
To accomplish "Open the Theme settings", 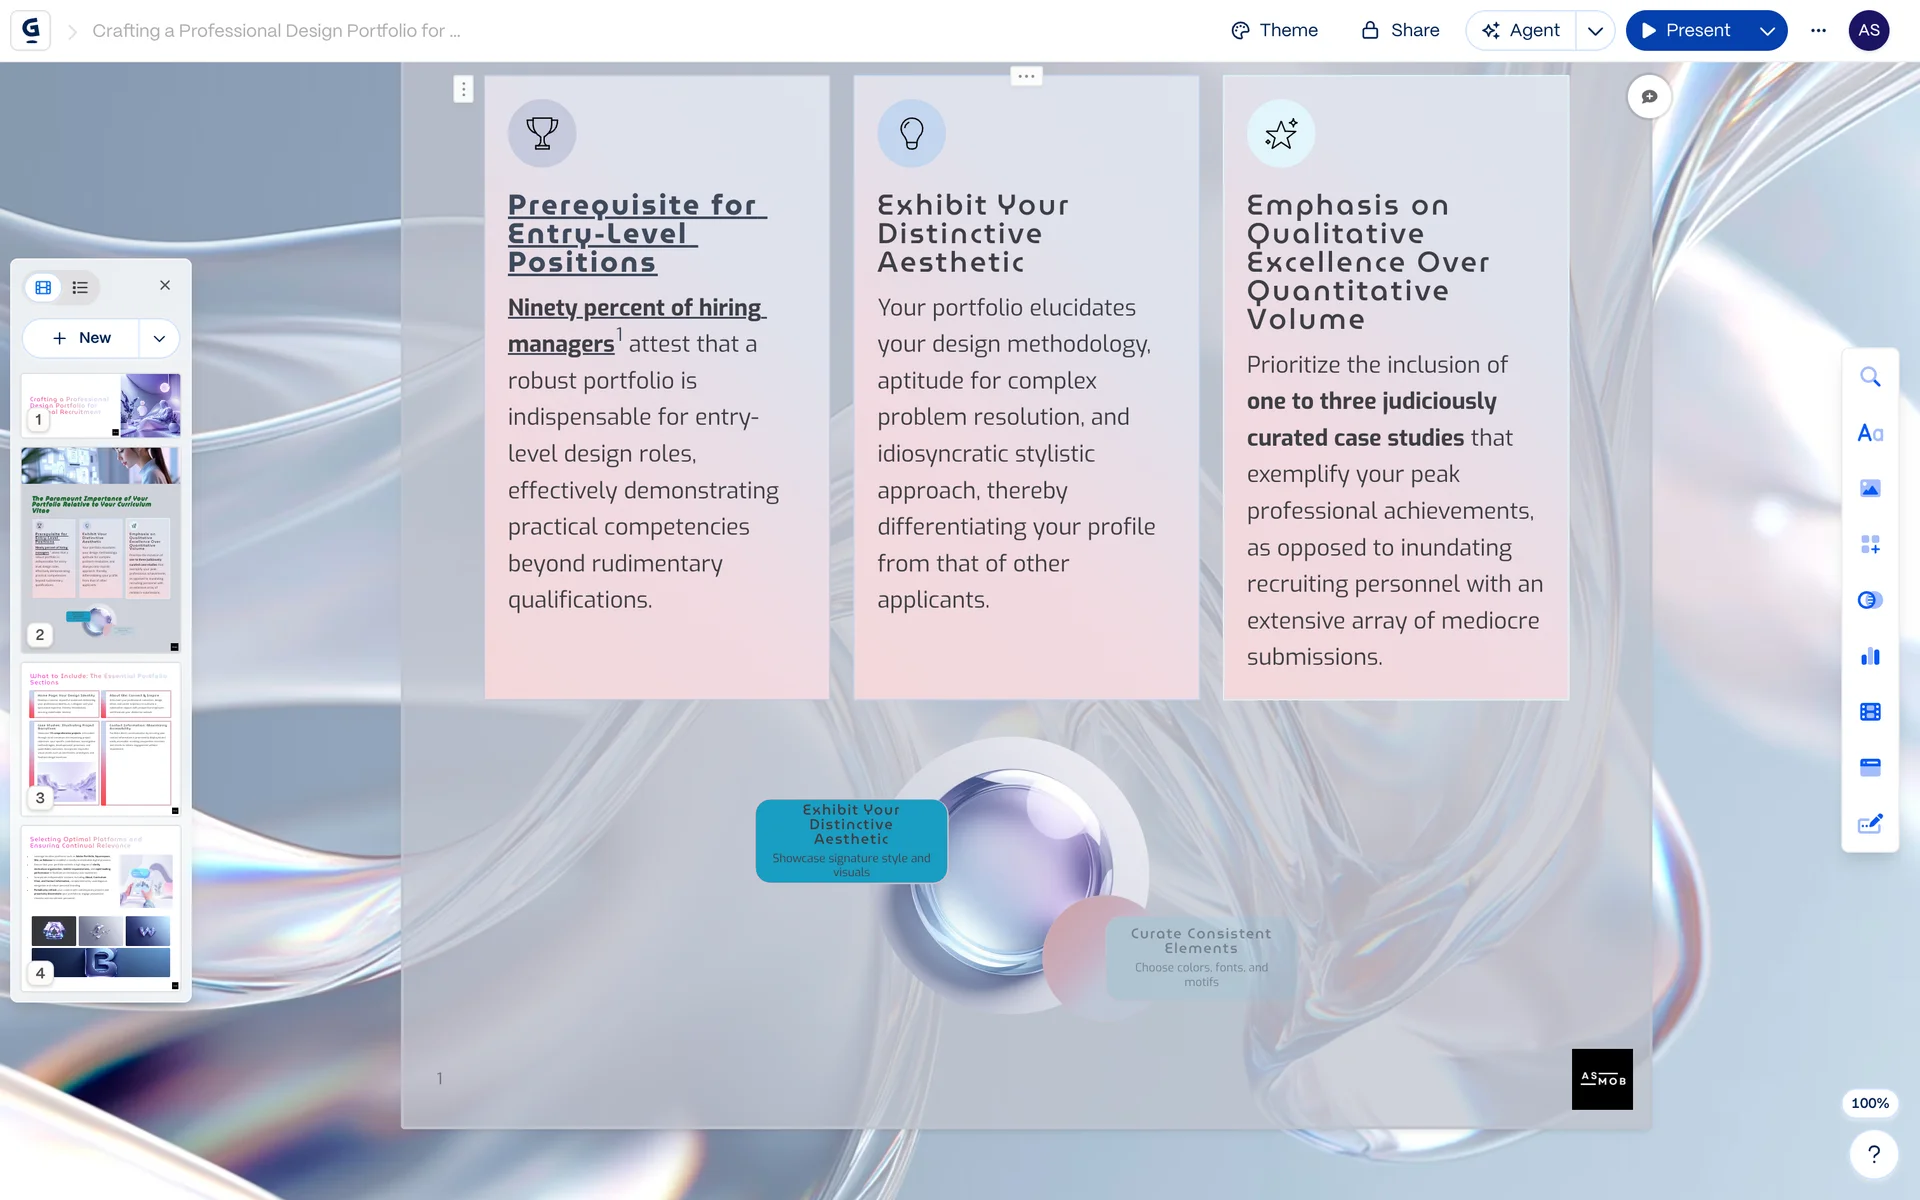I will (1274, 30).
